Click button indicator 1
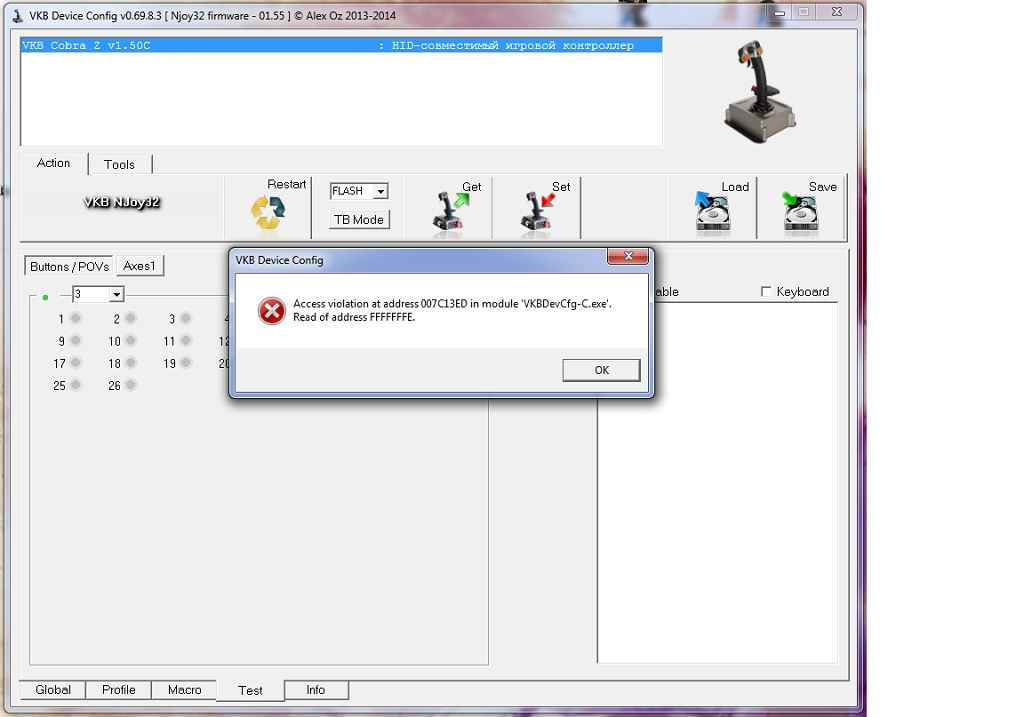The width and height of the screenshot is (1024, 717). 76,318
